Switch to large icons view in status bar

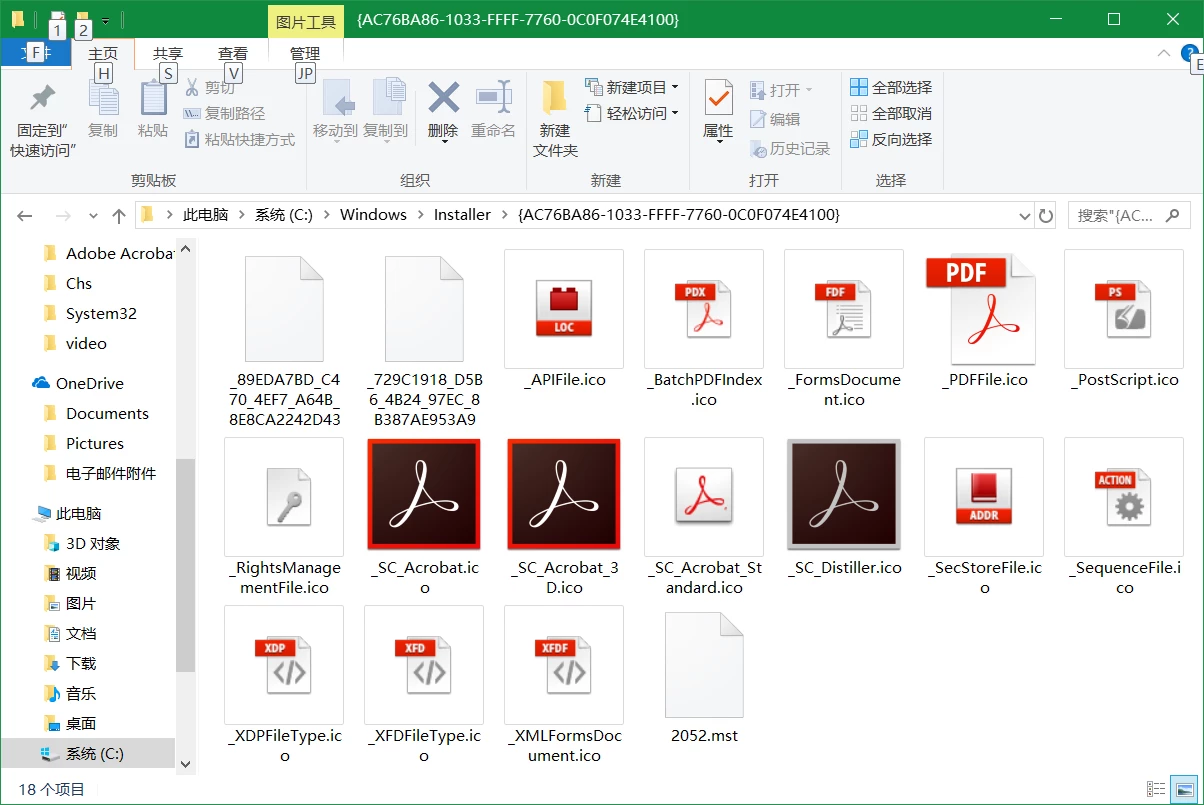click(1185, 790)
